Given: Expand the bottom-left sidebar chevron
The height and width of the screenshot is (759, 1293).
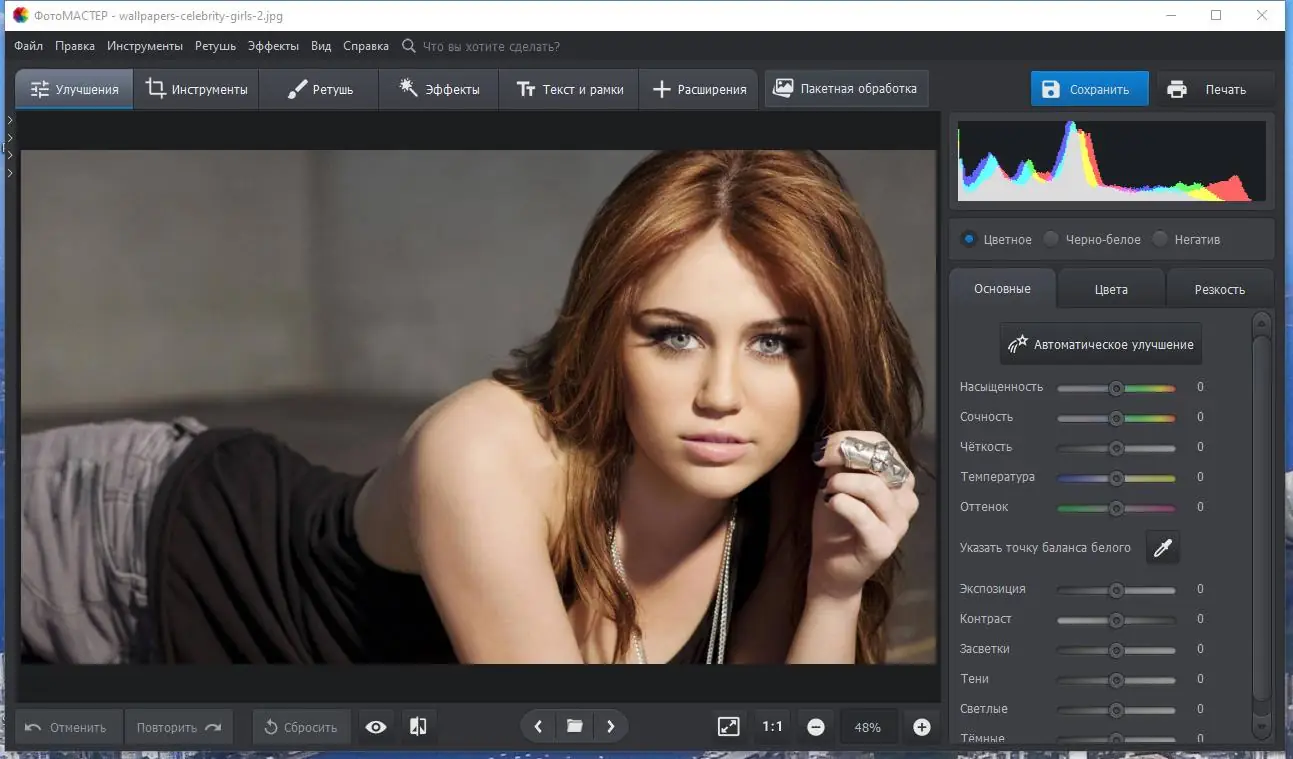Looking at the screenshot, I should (x=9, y=172).
